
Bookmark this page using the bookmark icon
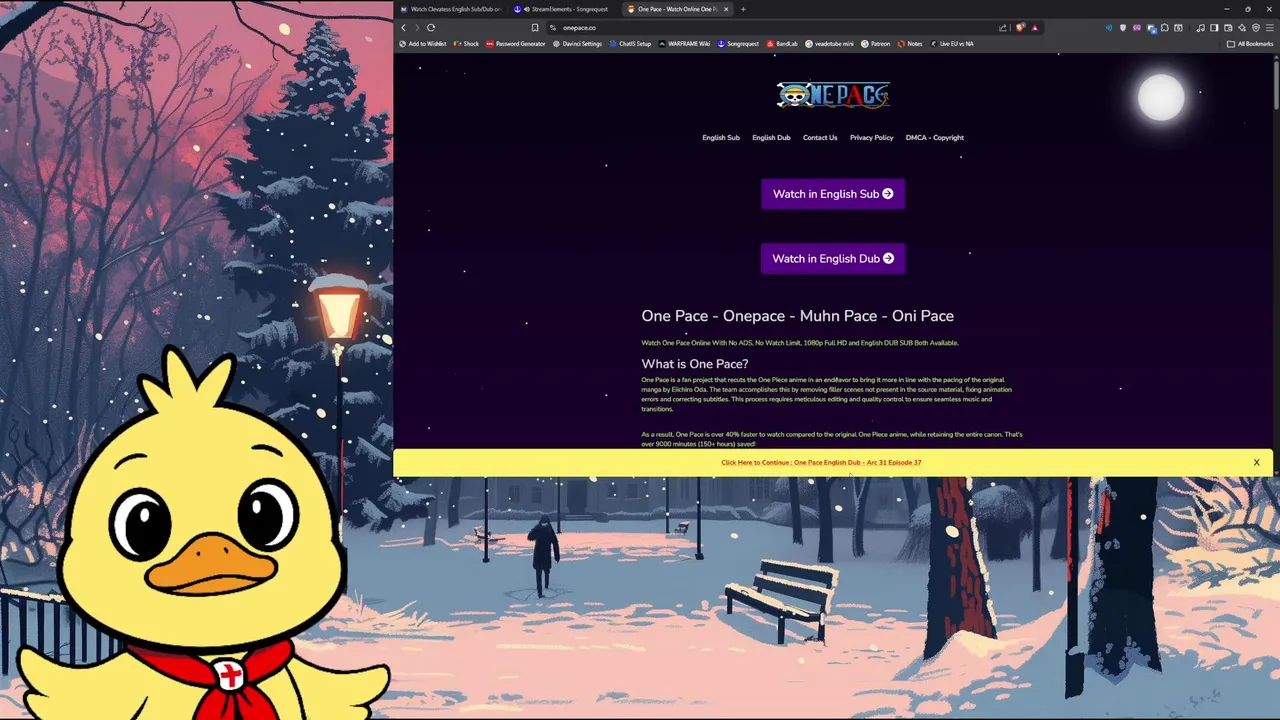pos(535,28)
